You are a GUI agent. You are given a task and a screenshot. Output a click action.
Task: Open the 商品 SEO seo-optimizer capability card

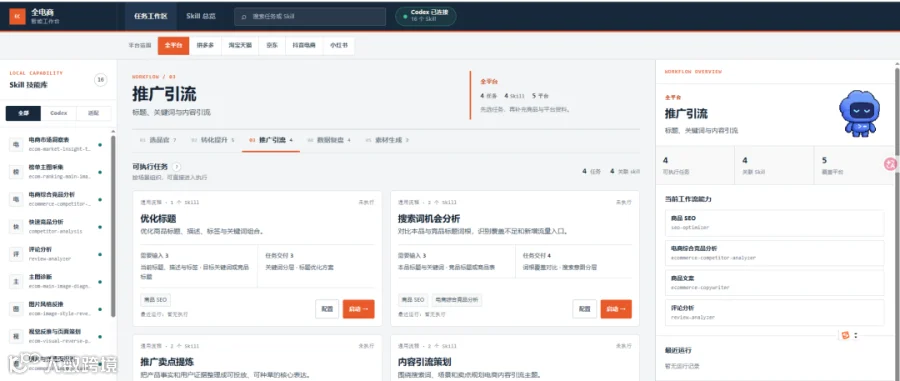[774, 223]
